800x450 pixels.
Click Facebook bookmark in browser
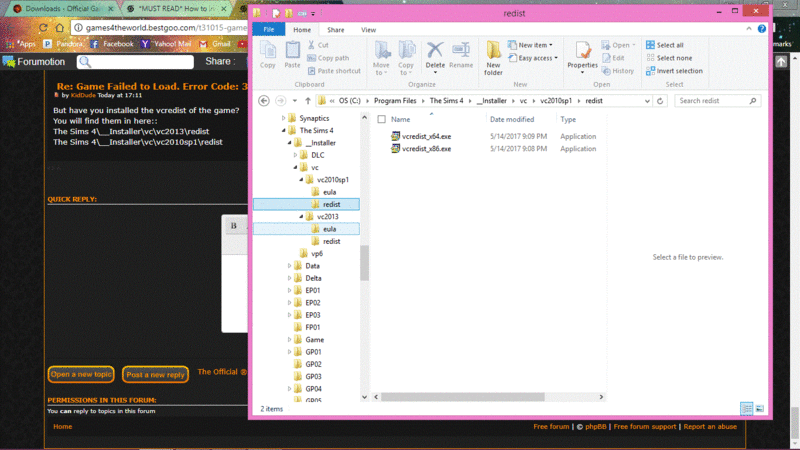(112, 44)
